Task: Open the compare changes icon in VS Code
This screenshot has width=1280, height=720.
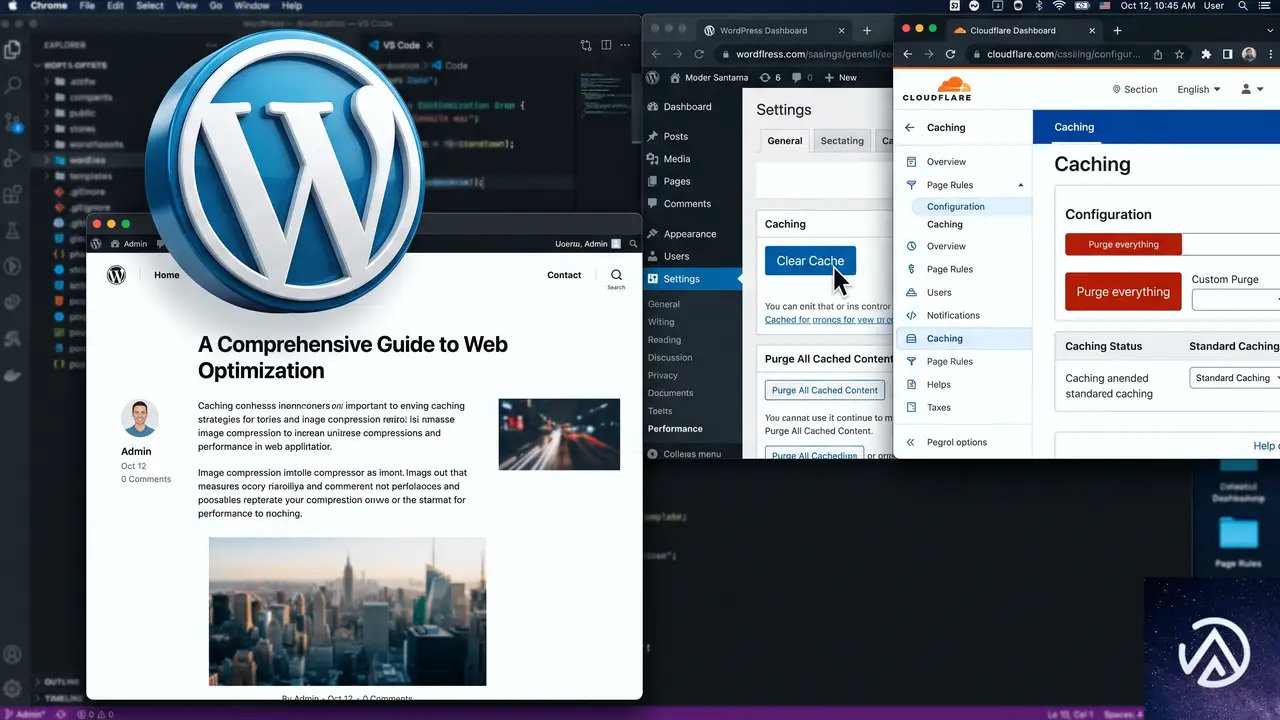Action: coord(586,45)
